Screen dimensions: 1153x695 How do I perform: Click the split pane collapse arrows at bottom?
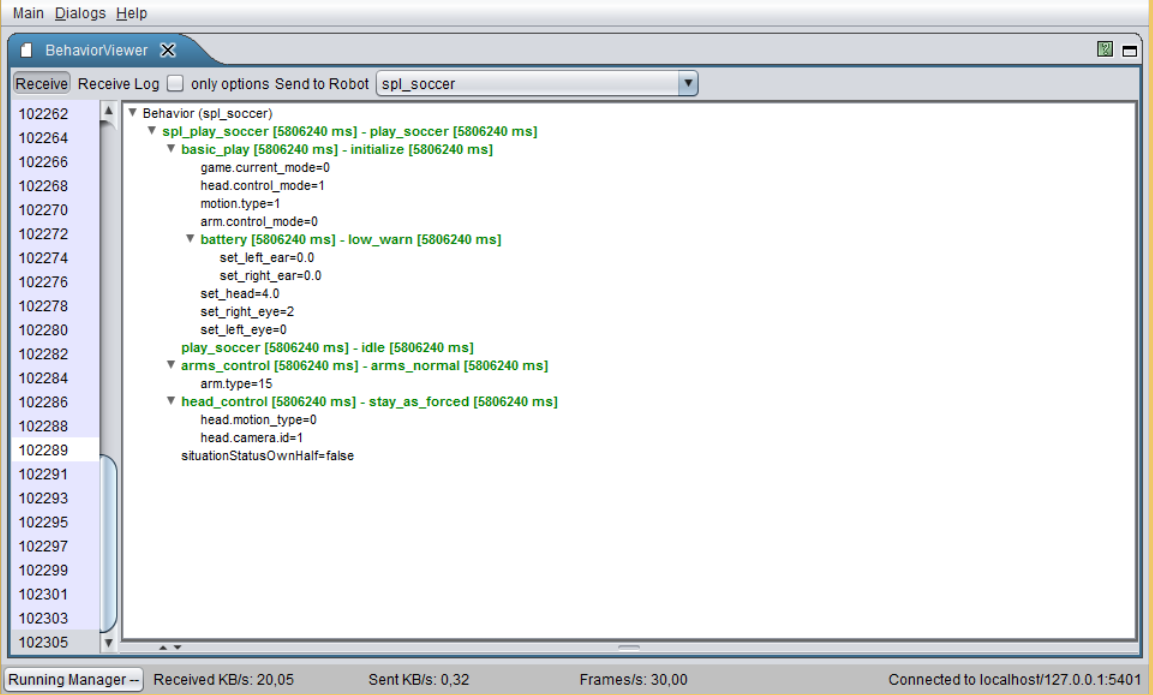170,648
